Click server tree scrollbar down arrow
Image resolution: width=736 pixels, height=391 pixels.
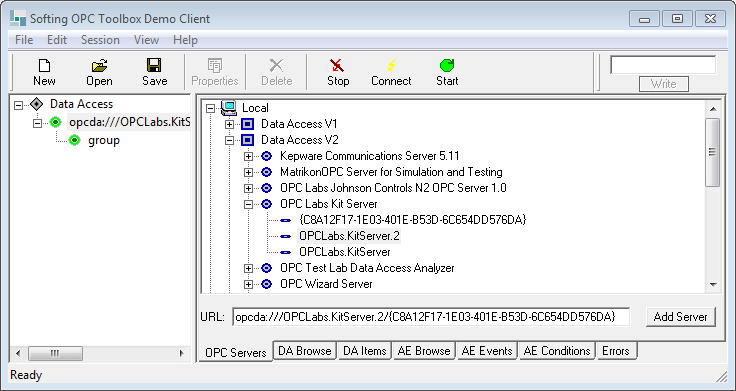point(713,284)
